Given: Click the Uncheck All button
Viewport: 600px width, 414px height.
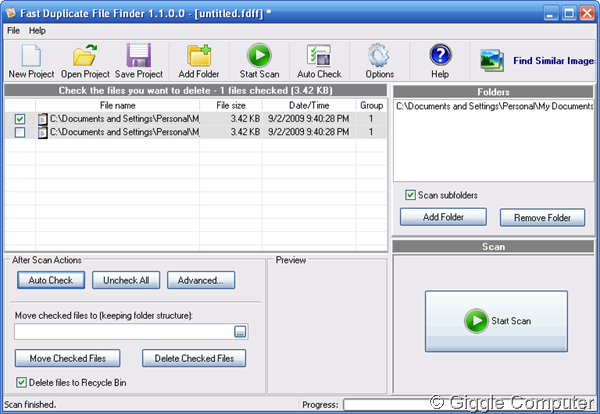Looking at the screenshot, I should [126, 280].
